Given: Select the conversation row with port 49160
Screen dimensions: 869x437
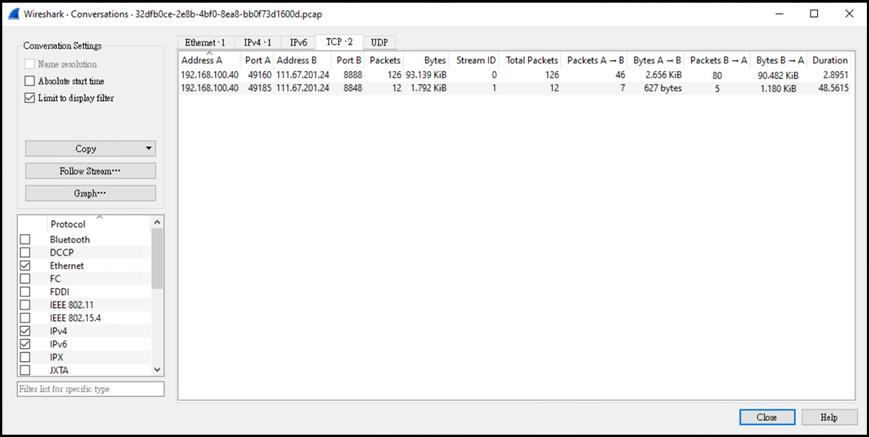Looking at the screenshot, I should [515, 75].
